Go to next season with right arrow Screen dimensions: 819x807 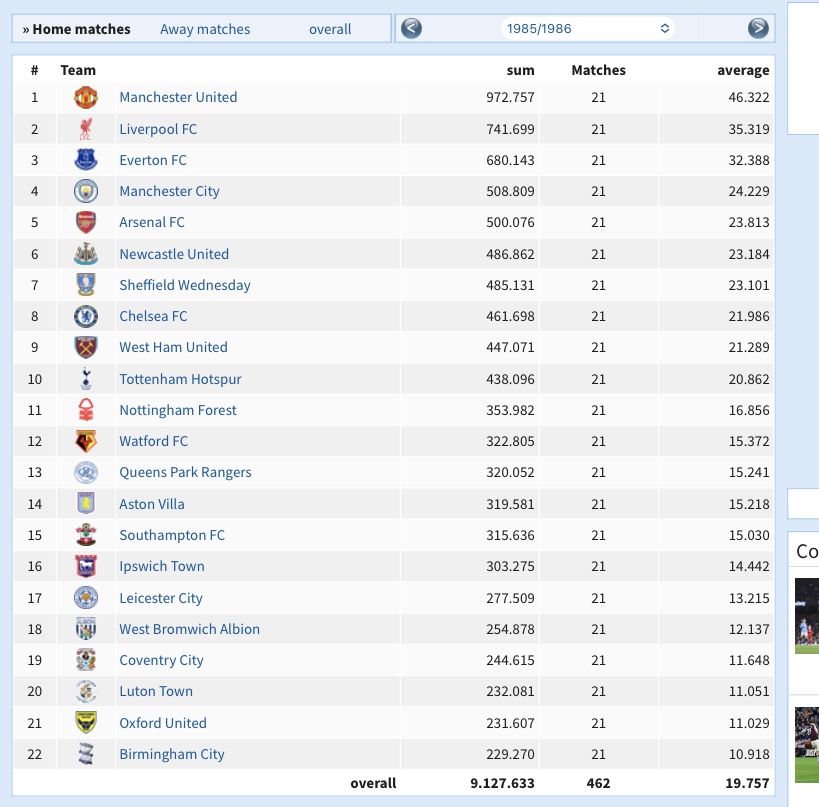[758, 28]
